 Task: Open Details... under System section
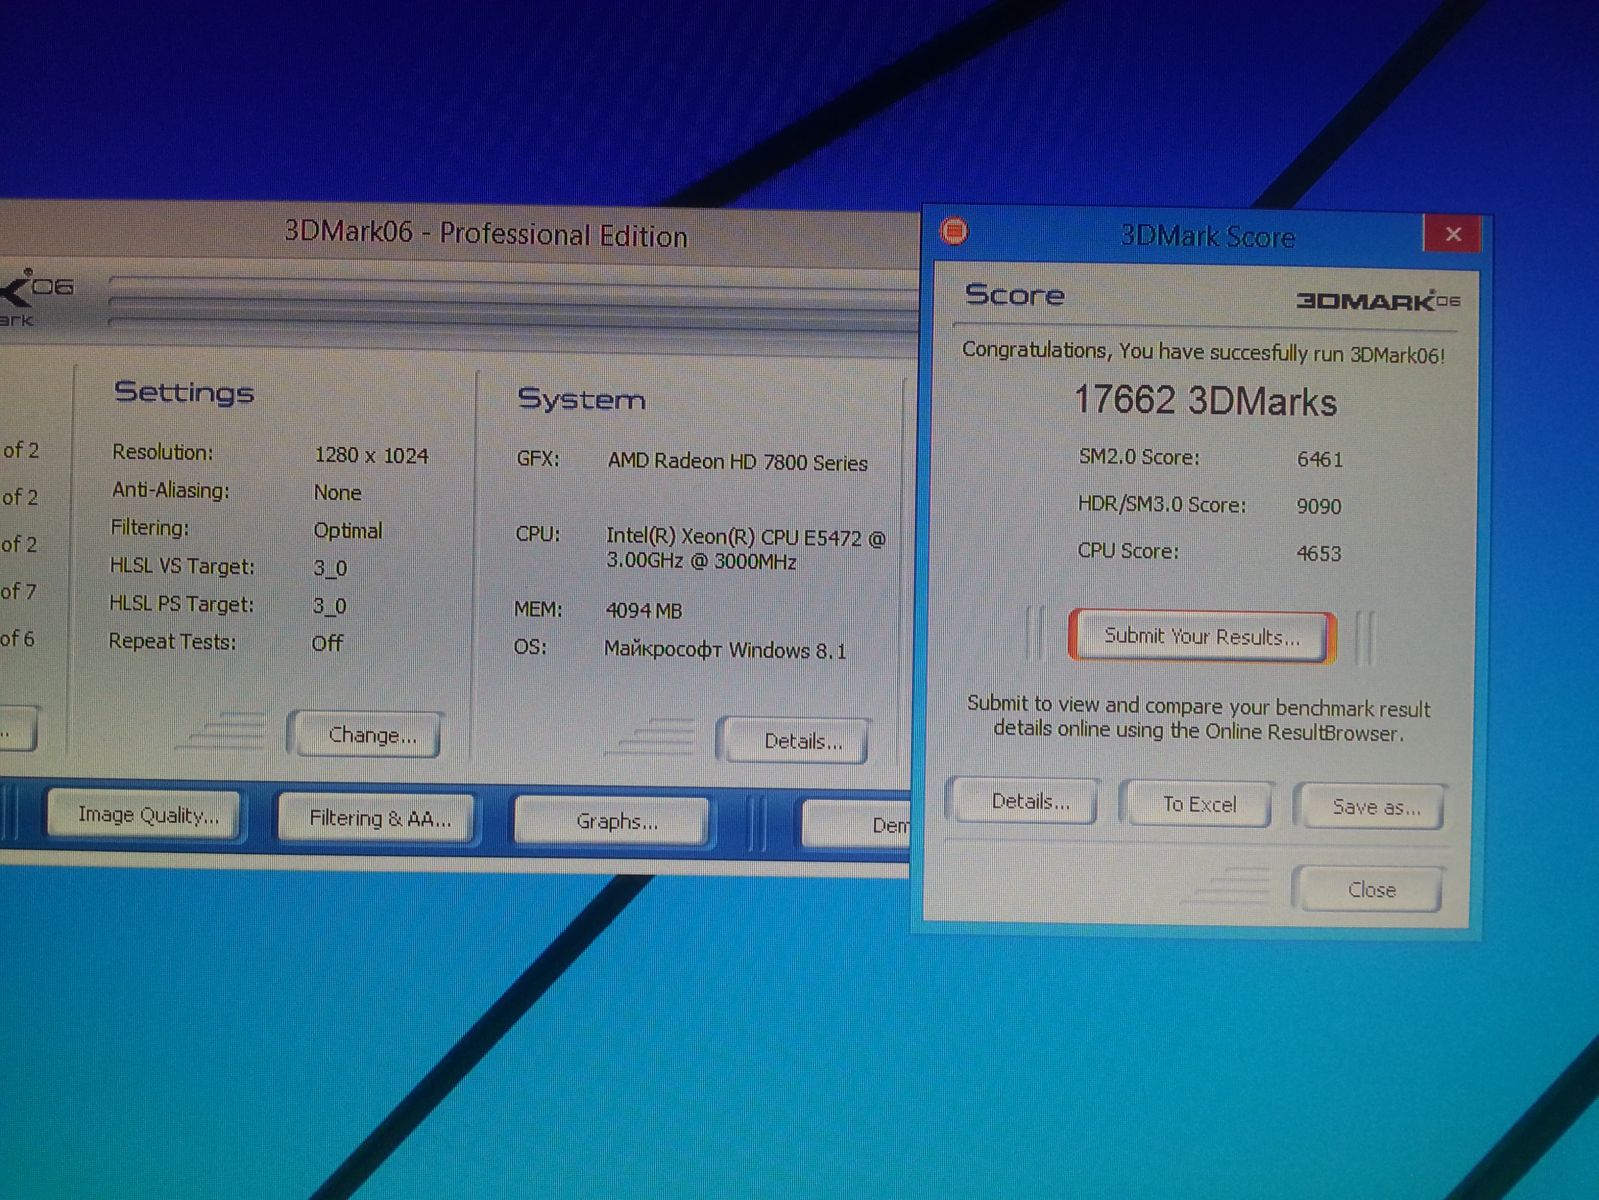pos(801,742)
